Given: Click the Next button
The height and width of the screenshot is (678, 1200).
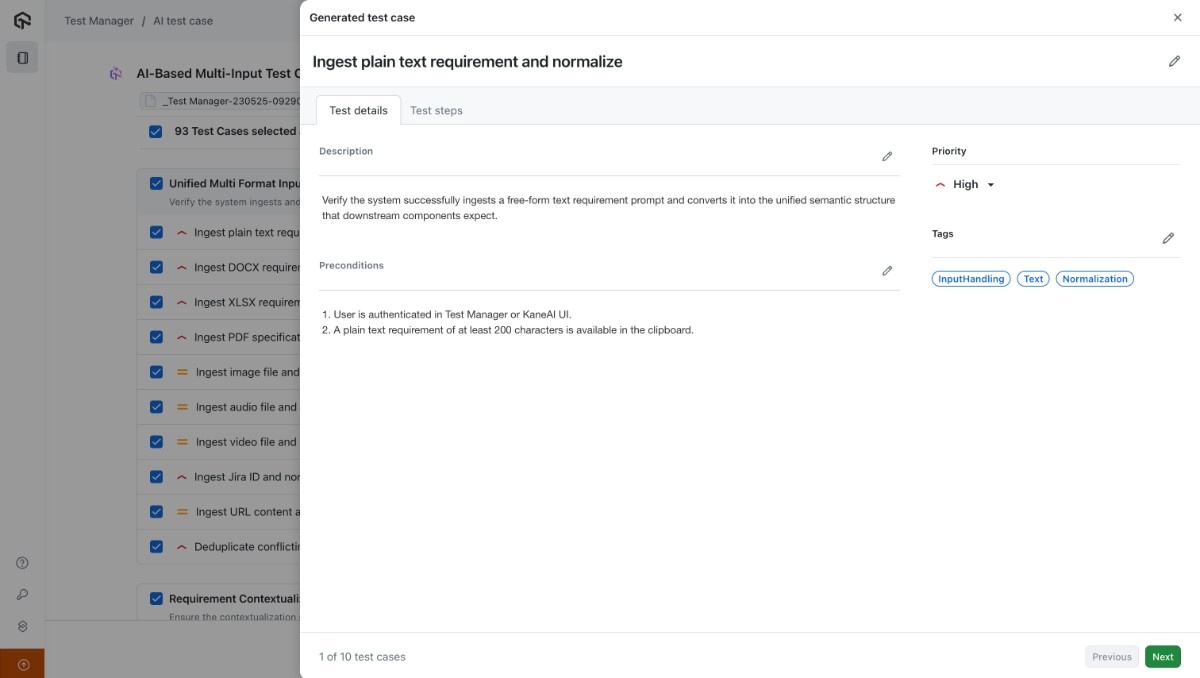Looking at the screenshot, I should [x=1163, y=657].
